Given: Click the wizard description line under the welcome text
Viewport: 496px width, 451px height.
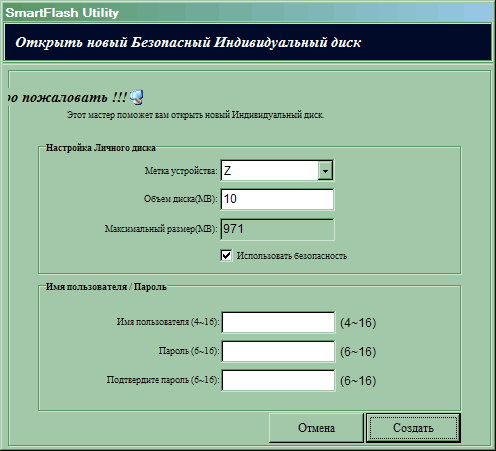Looking at the screenshot, I should coord(195,115).
